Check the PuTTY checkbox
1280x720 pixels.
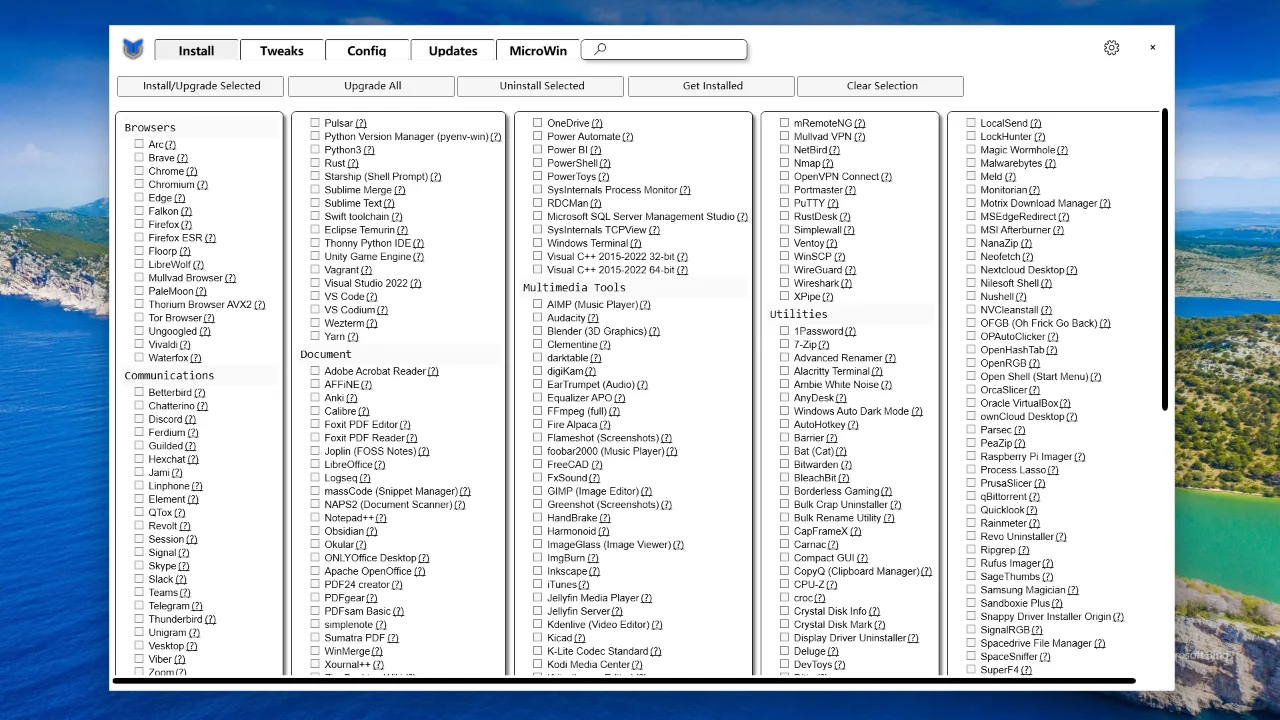[x=785, y=203]
